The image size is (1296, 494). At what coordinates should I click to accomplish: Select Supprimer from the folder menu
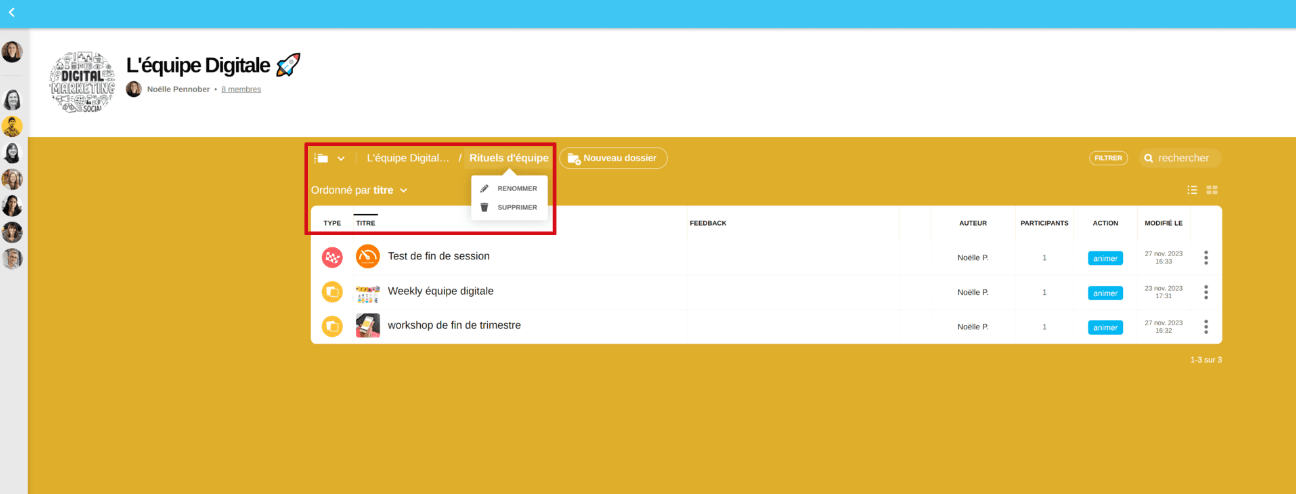pyautogui.click(x=516, y=207)
